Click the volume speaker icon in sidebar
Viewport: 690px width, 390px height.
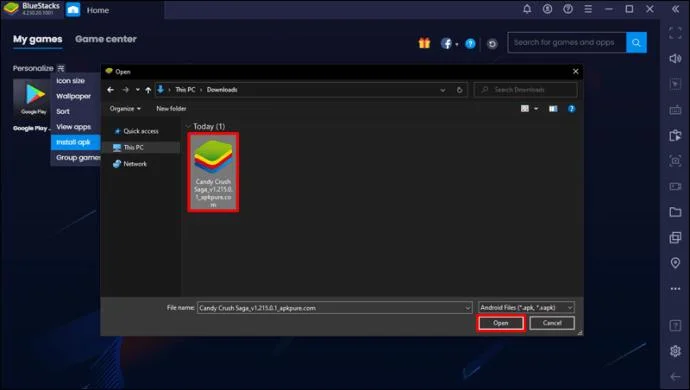pyautogui.click(x=675, y=59)
